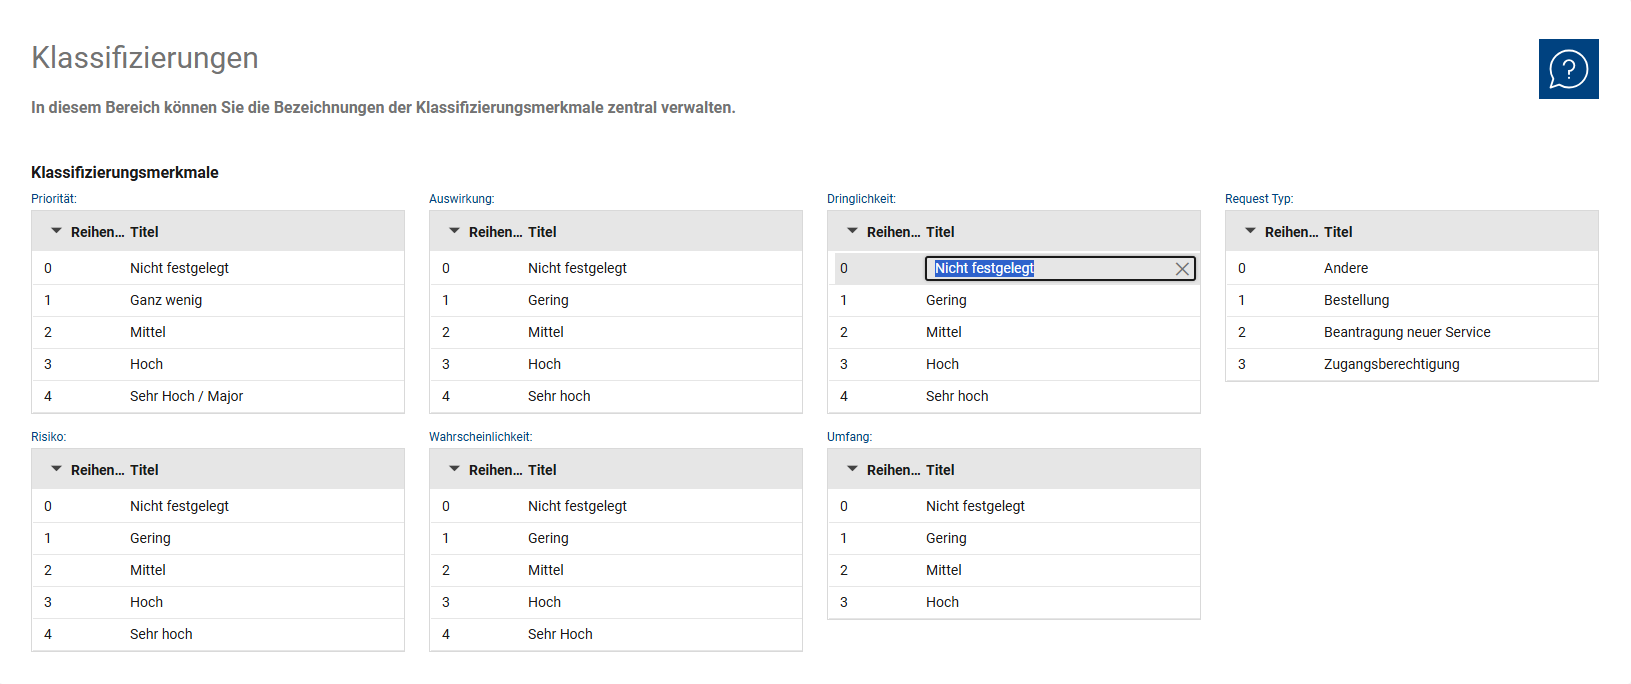The width and height of the screenshot is (1631, 684).
Task: Expand the Priorität table sort arrow
Action: [x=56, y=231]
